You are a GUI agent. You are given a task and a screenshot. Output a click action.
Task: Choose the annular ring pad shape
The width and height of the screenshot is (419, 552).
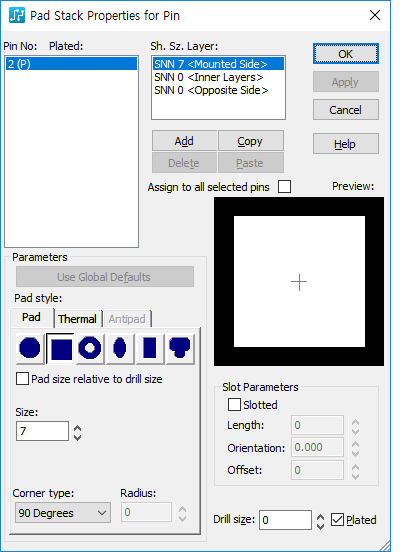point(90,348)
